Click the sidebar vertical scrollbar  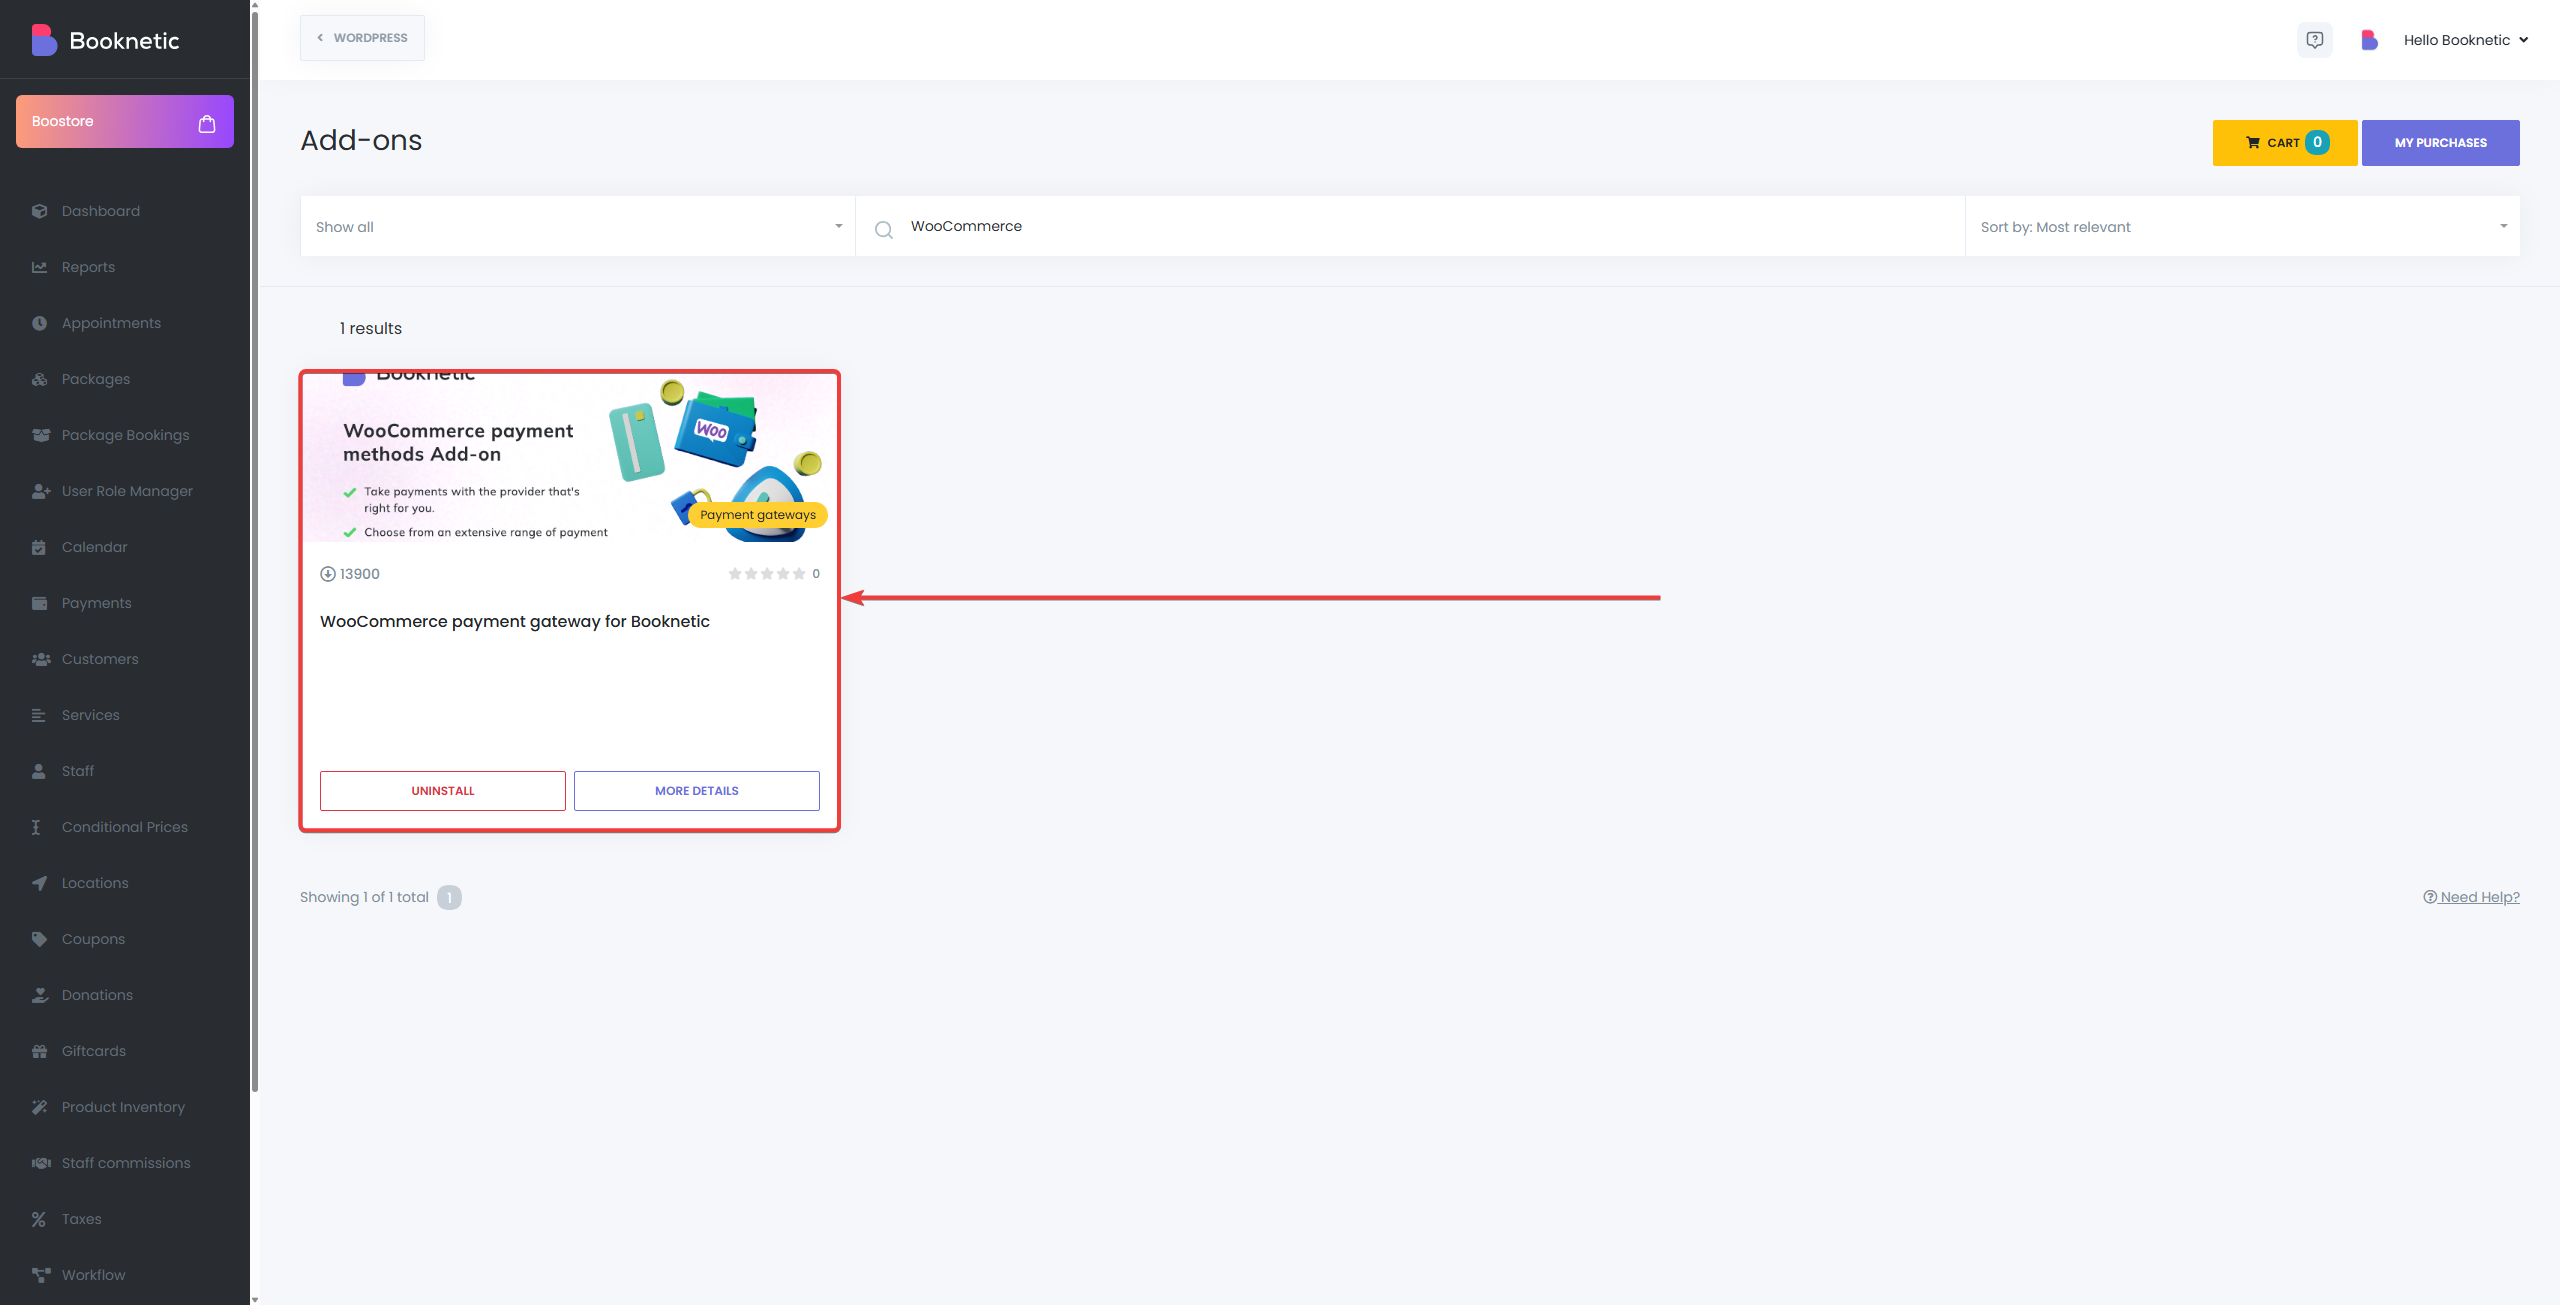255,550
